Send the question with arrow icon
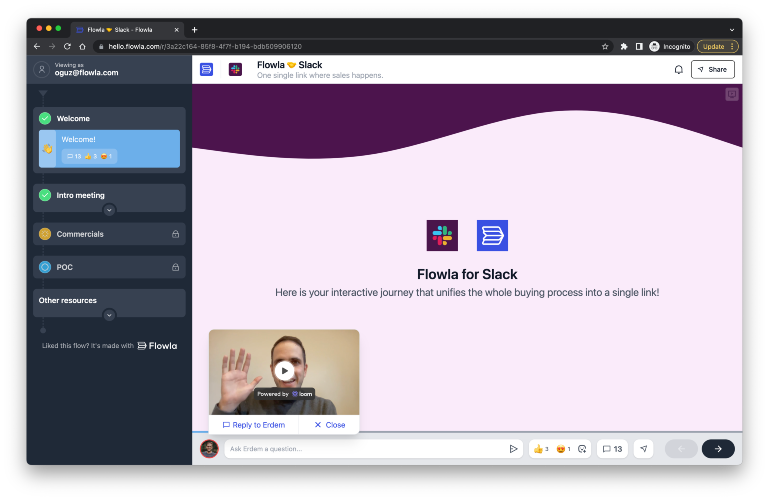This screenshot has width=769, height=500. click(x=513, y=449)
